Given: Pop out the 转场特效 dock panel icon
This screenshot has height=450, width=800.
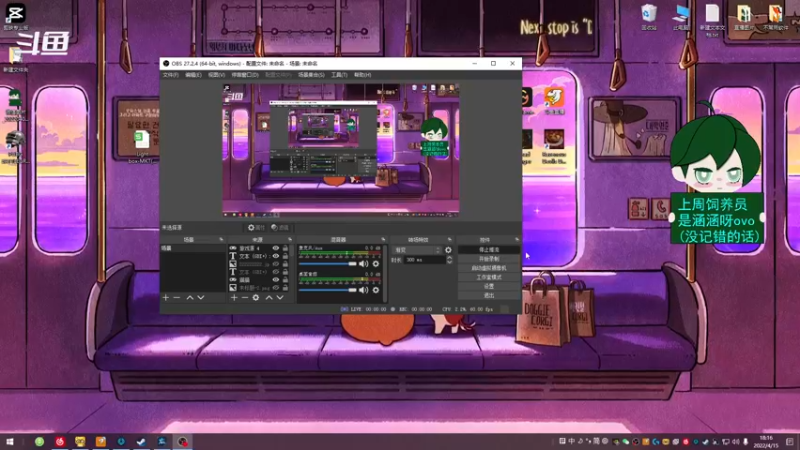Looking at the screenshot, I should (x=449, y=239).
